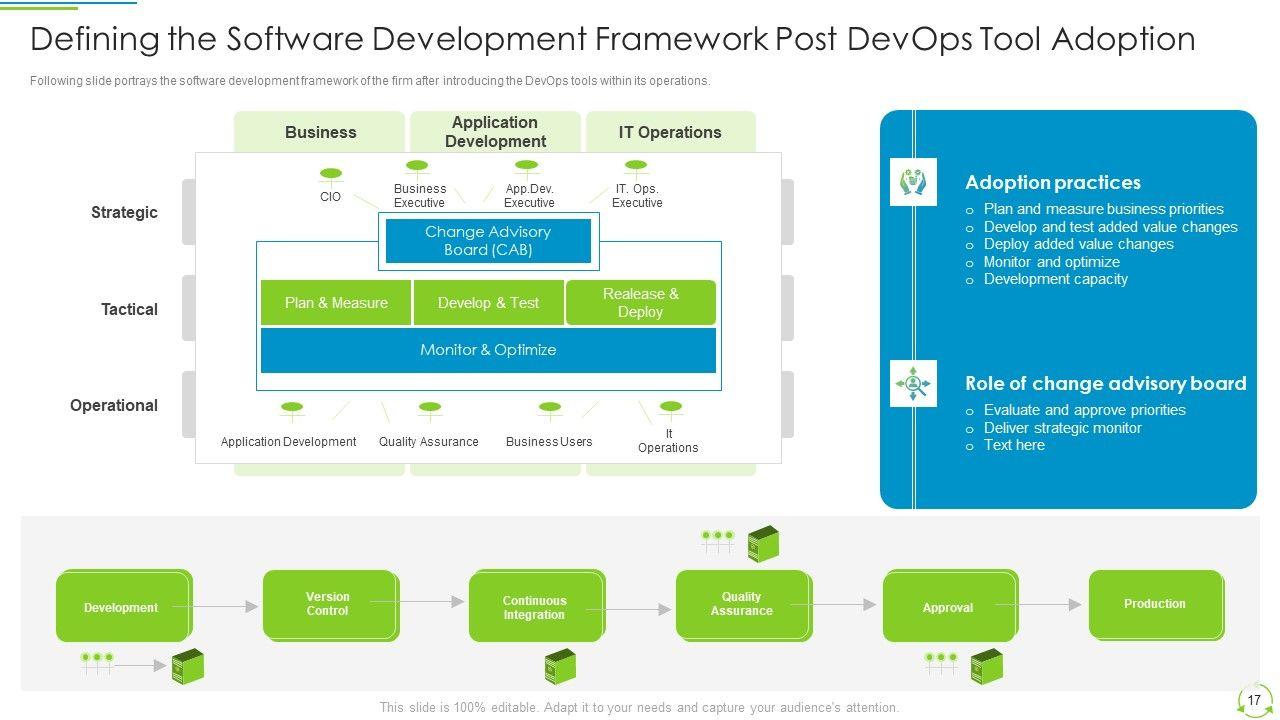Click the slide number 17 badge
This screenshot has height=720, width=1280.
(1253, 700)
